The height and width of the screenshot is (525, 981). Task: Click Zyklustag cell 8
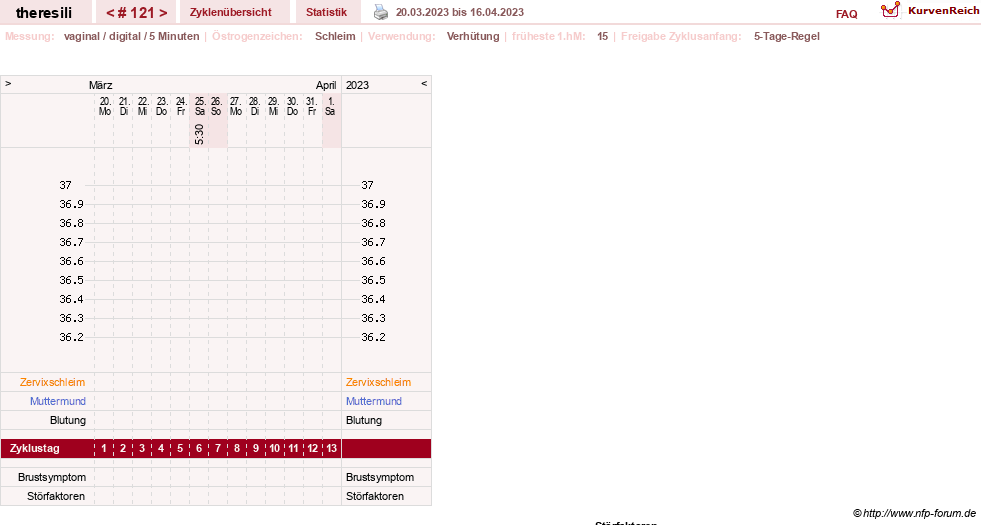tap(236, 449)
